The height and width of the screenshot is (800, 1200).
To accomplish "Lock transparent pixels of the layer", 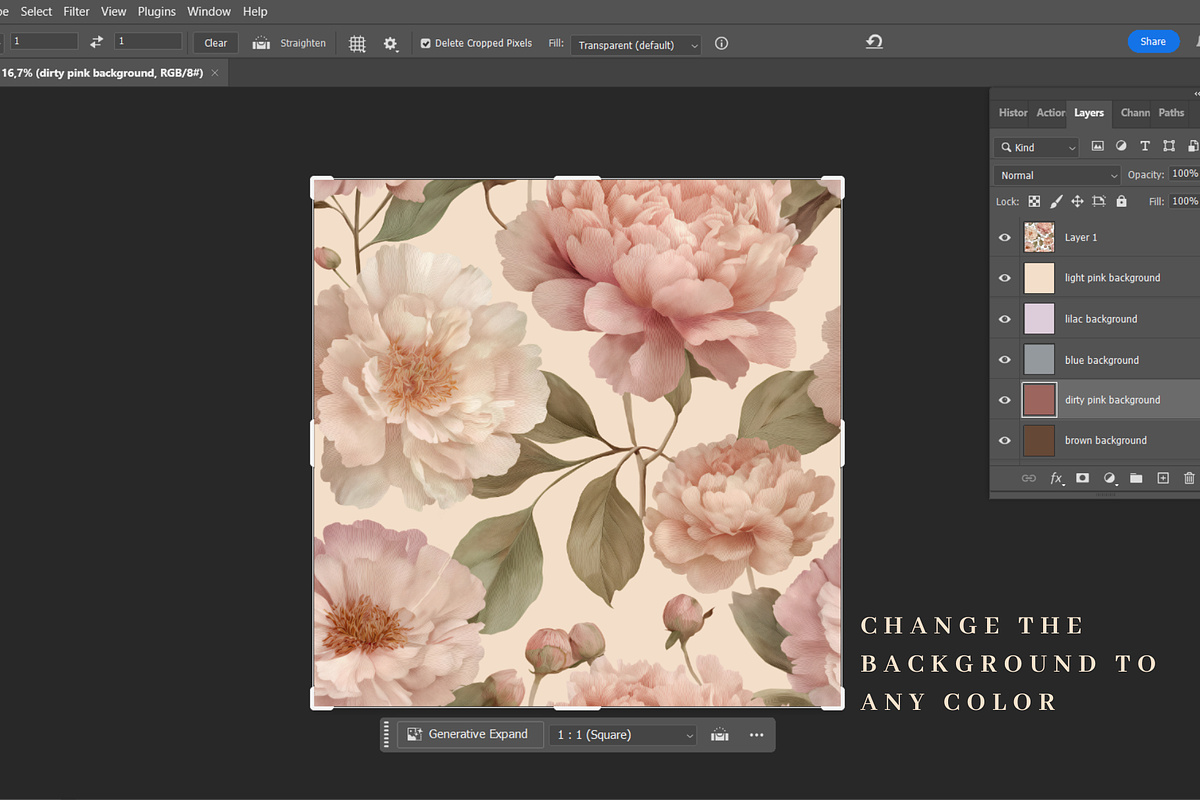I will coord(1034,201).
